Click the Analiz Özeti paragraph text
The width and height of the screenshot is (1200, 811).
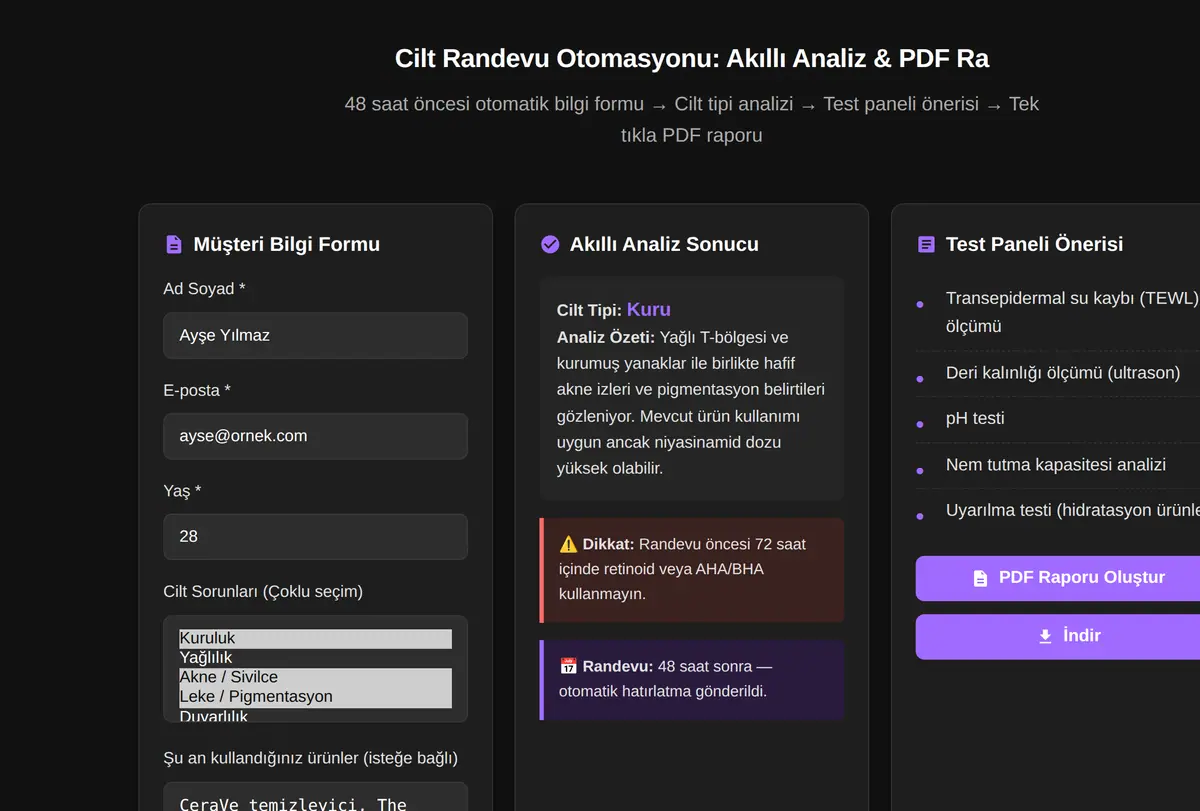tap(691, 402)
